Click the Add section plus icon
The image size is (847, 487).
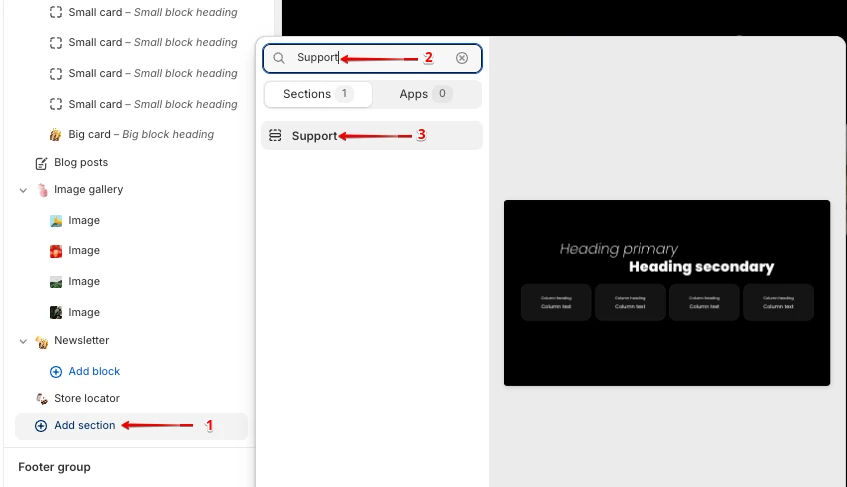pyautogui.click(x=41, y=425)
